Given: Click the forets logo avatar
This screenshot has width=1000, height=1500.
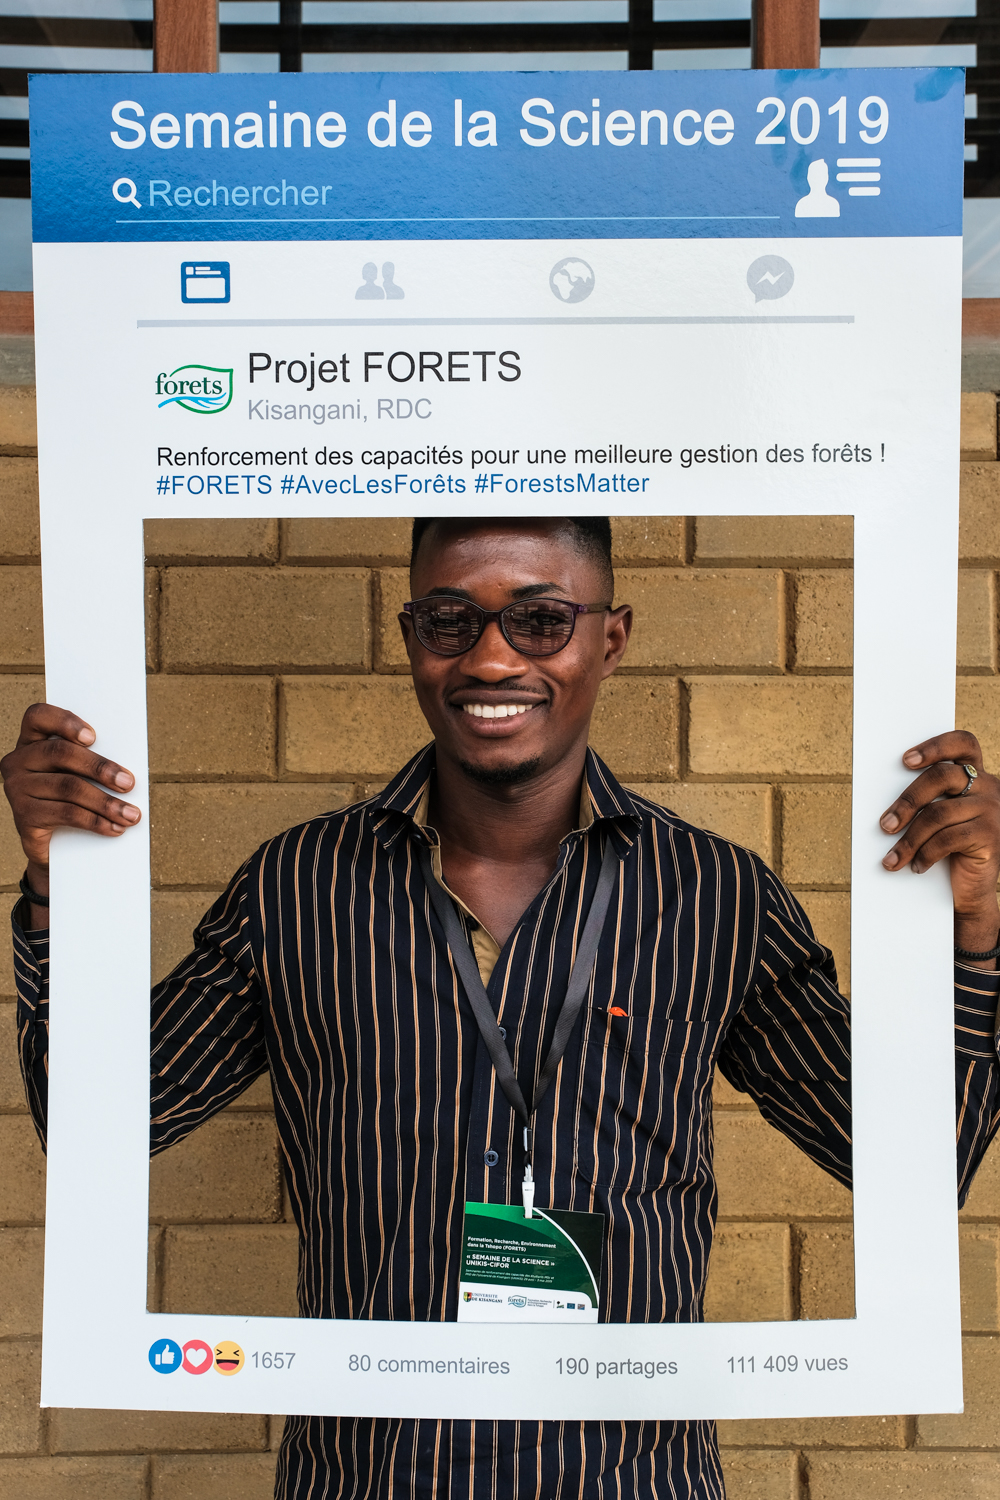Looking at the screenshot, I should [x=193, y=388].
